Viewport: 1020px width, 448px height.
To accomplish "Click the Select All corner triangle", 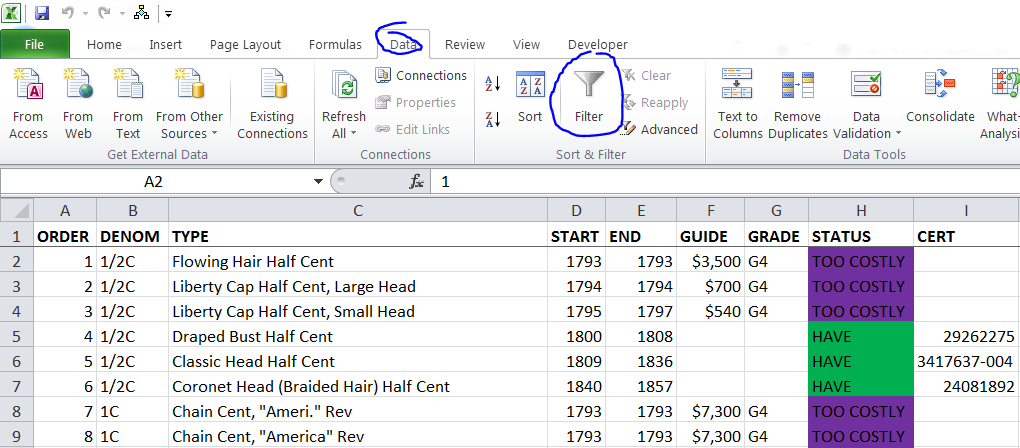I will pos(17,210).
